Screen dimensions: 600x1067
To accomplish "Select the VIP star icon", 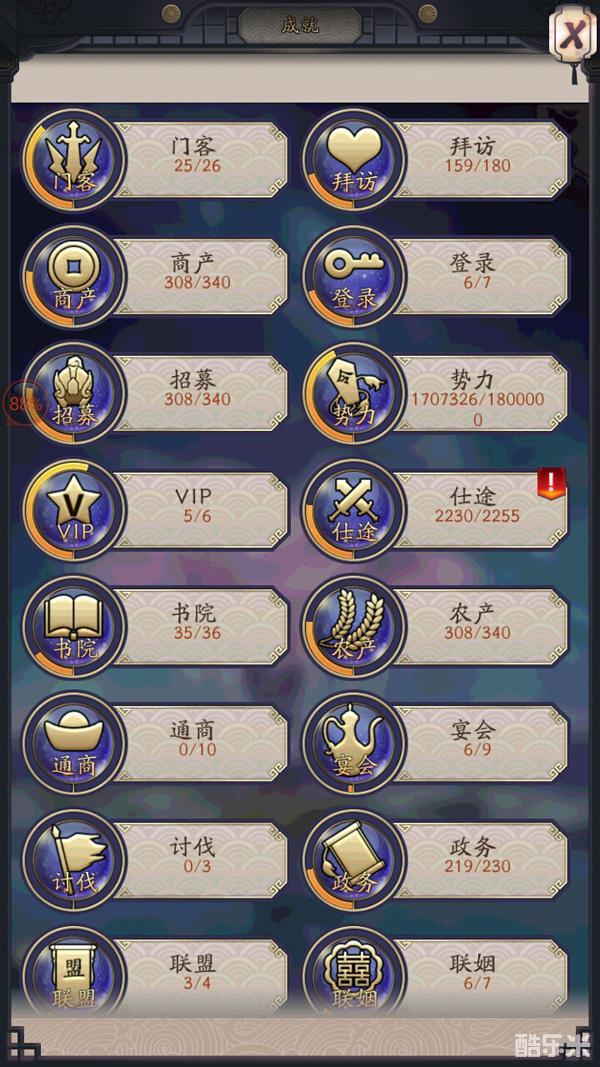I will coord(74,511).
